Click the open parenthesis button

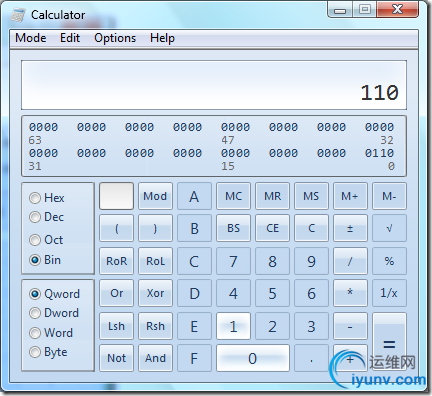[116, 228]
